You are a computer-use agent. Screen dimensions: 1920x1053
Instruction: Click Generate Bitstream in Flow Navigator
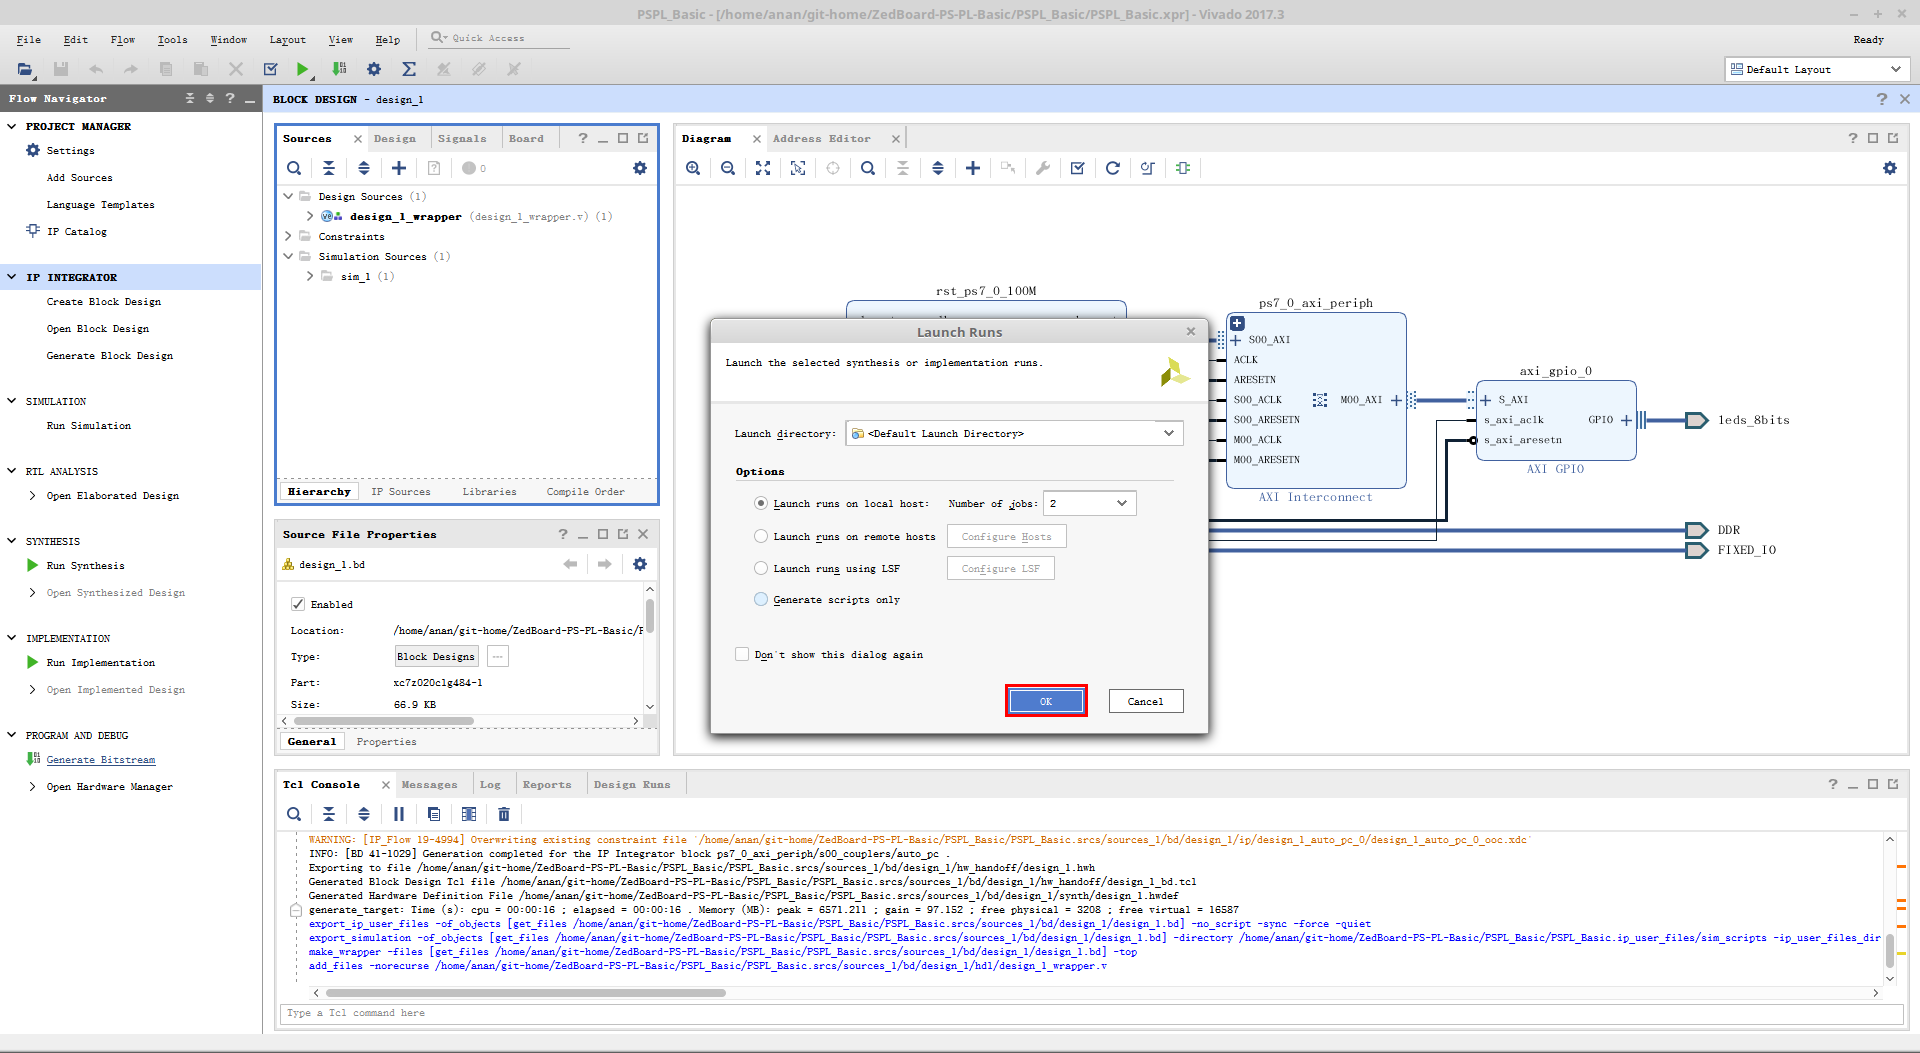tap(100, 760)
